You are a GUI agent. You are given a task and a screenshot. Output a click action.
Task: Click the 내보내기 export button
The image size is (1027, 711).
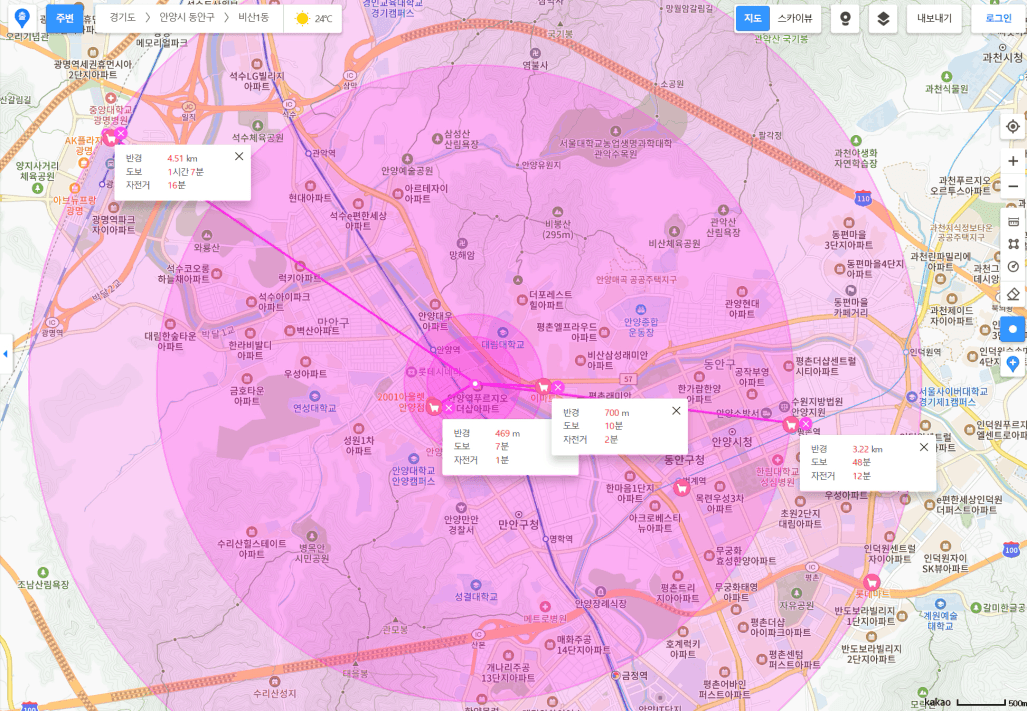coord(934,18)
